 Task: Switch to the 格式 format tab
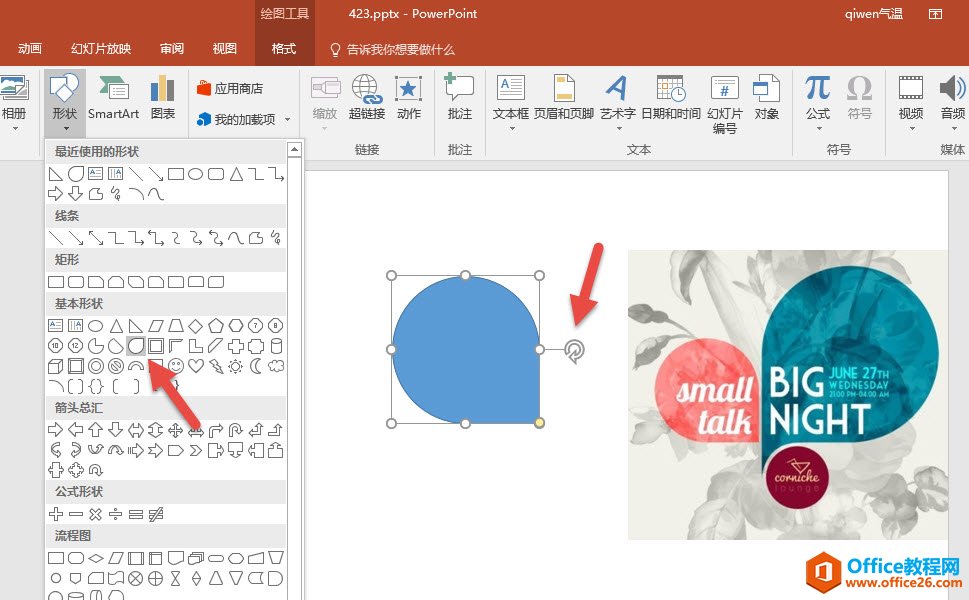click(x=283, y=49)
